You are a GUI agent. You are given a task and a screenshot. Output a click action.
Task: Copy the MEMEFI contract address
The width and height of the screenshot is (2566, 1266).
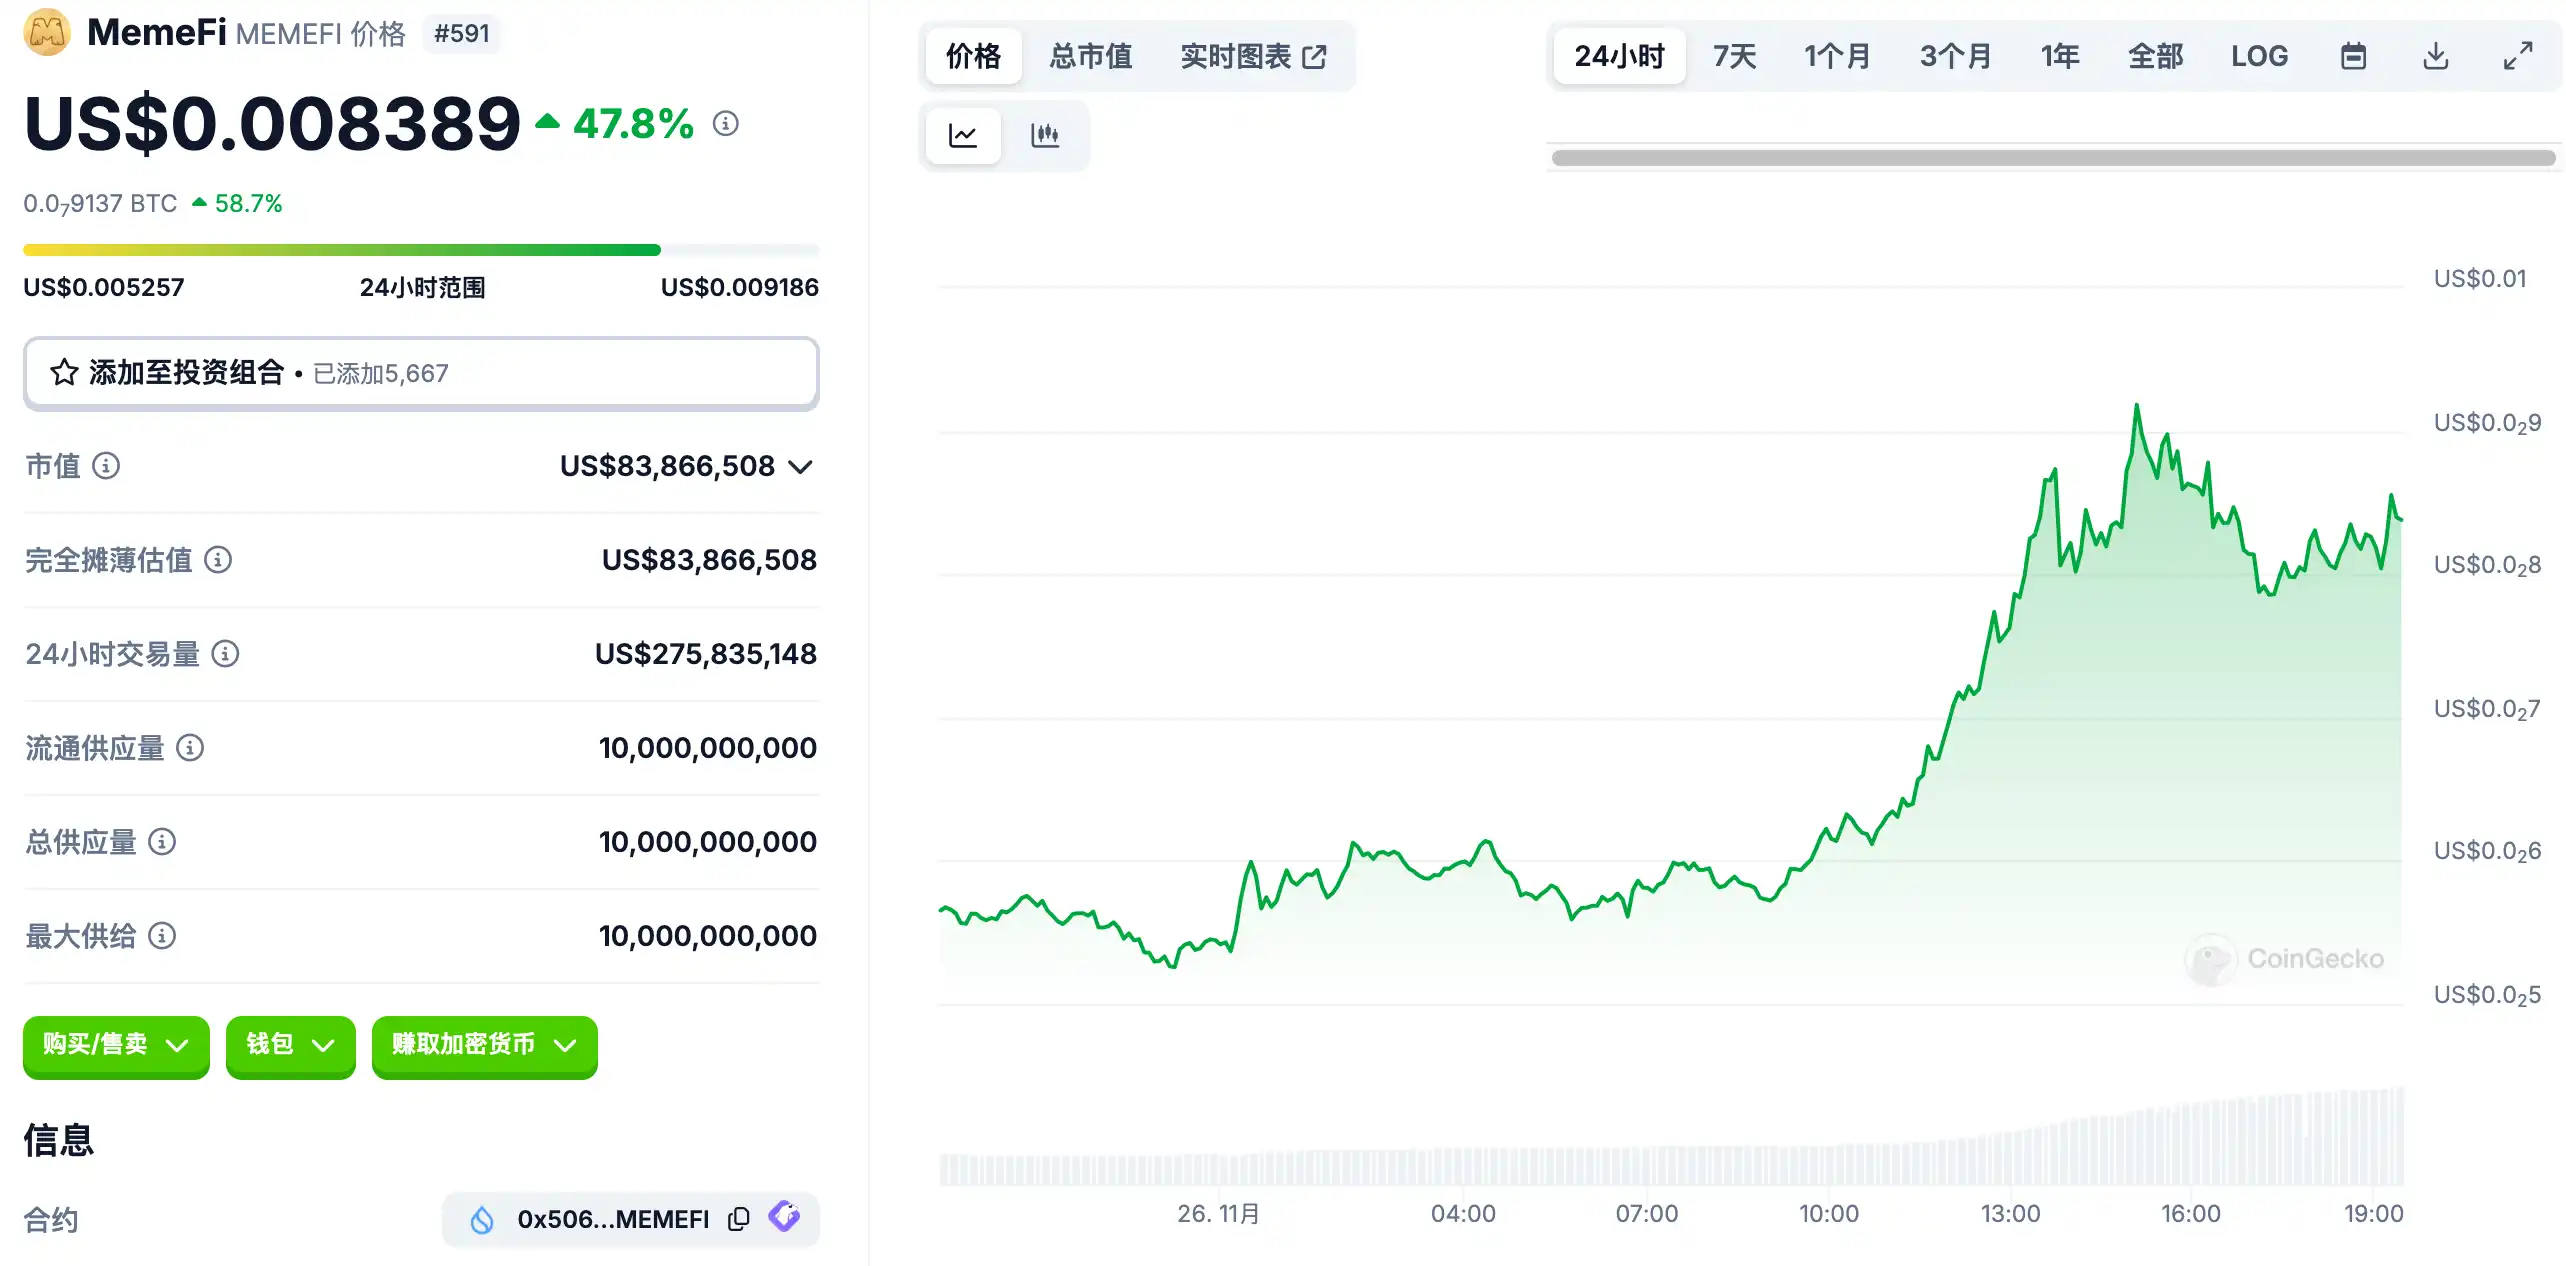coord(738,1219)
